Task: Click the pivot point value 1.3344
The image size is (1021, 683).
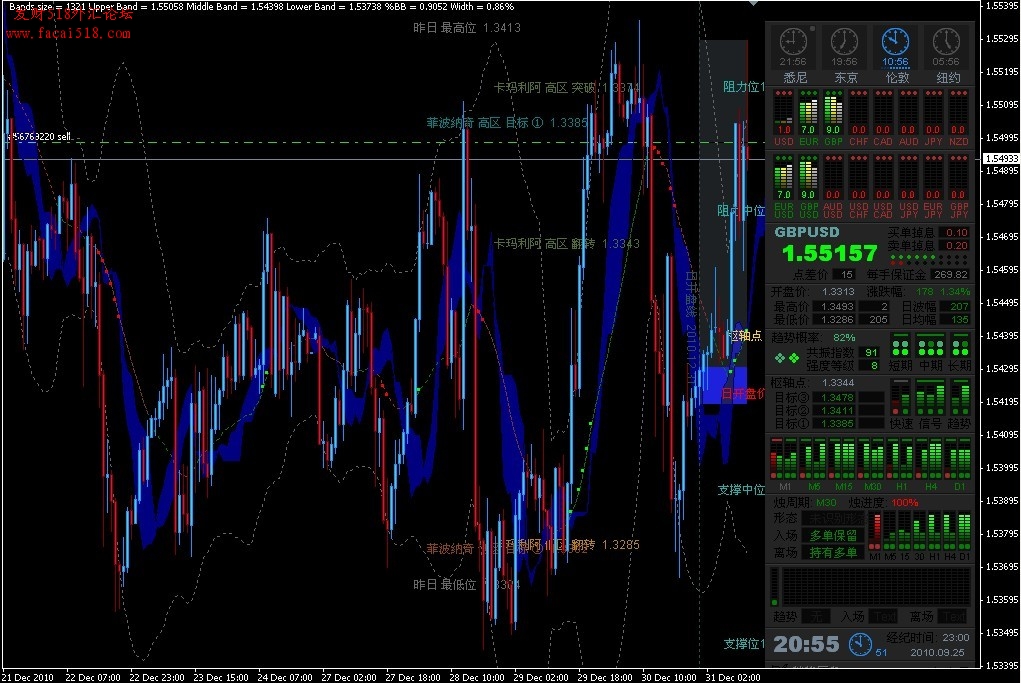Action: click(x=837, y=383)
